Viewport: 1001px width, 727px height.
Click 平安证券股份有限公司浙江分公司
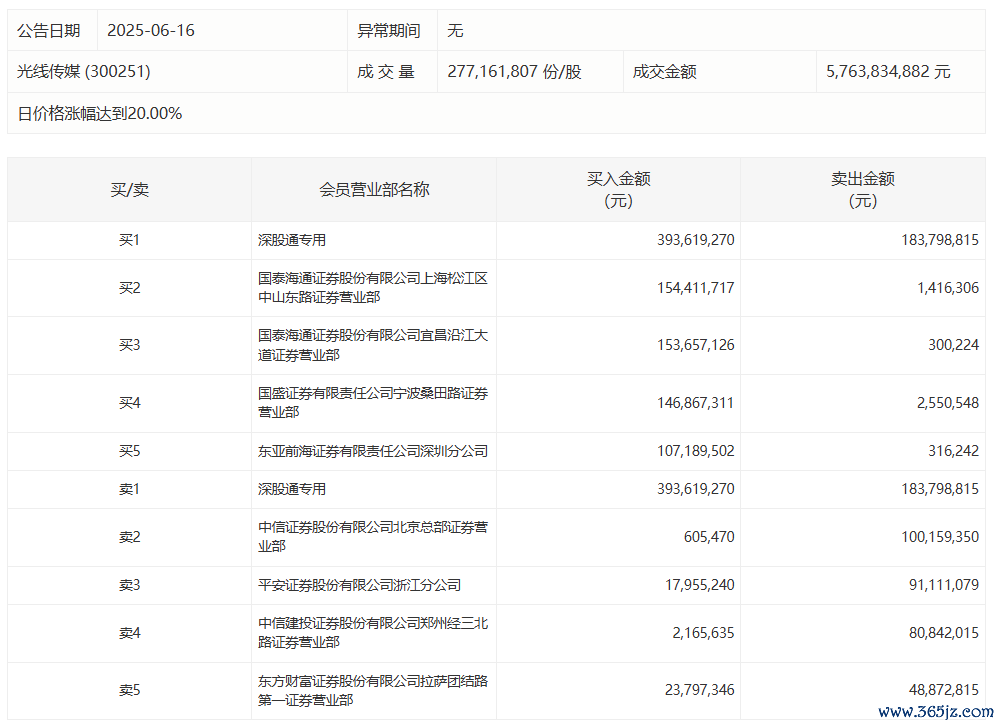[359, 585]
